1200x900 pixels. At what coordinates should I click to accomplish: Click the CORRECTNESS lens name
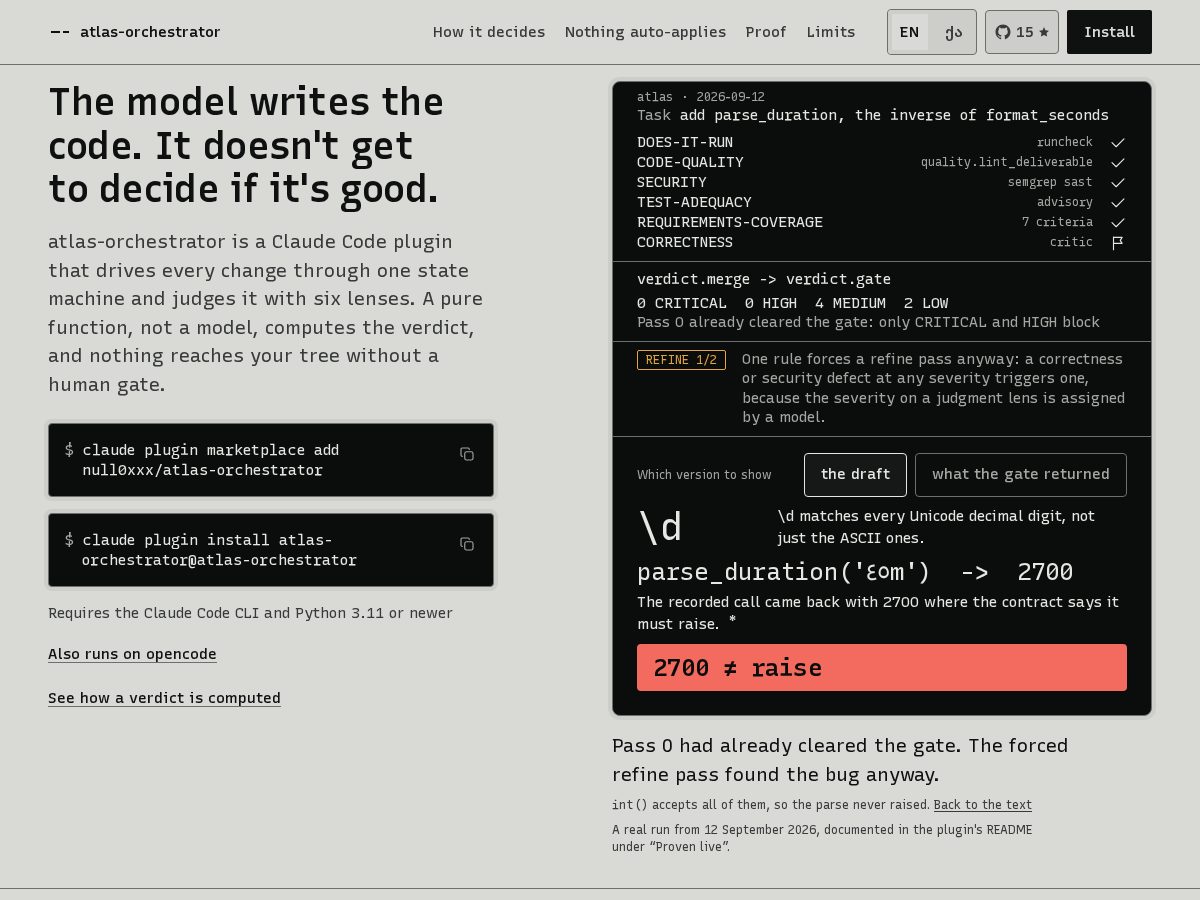point(685,243)
